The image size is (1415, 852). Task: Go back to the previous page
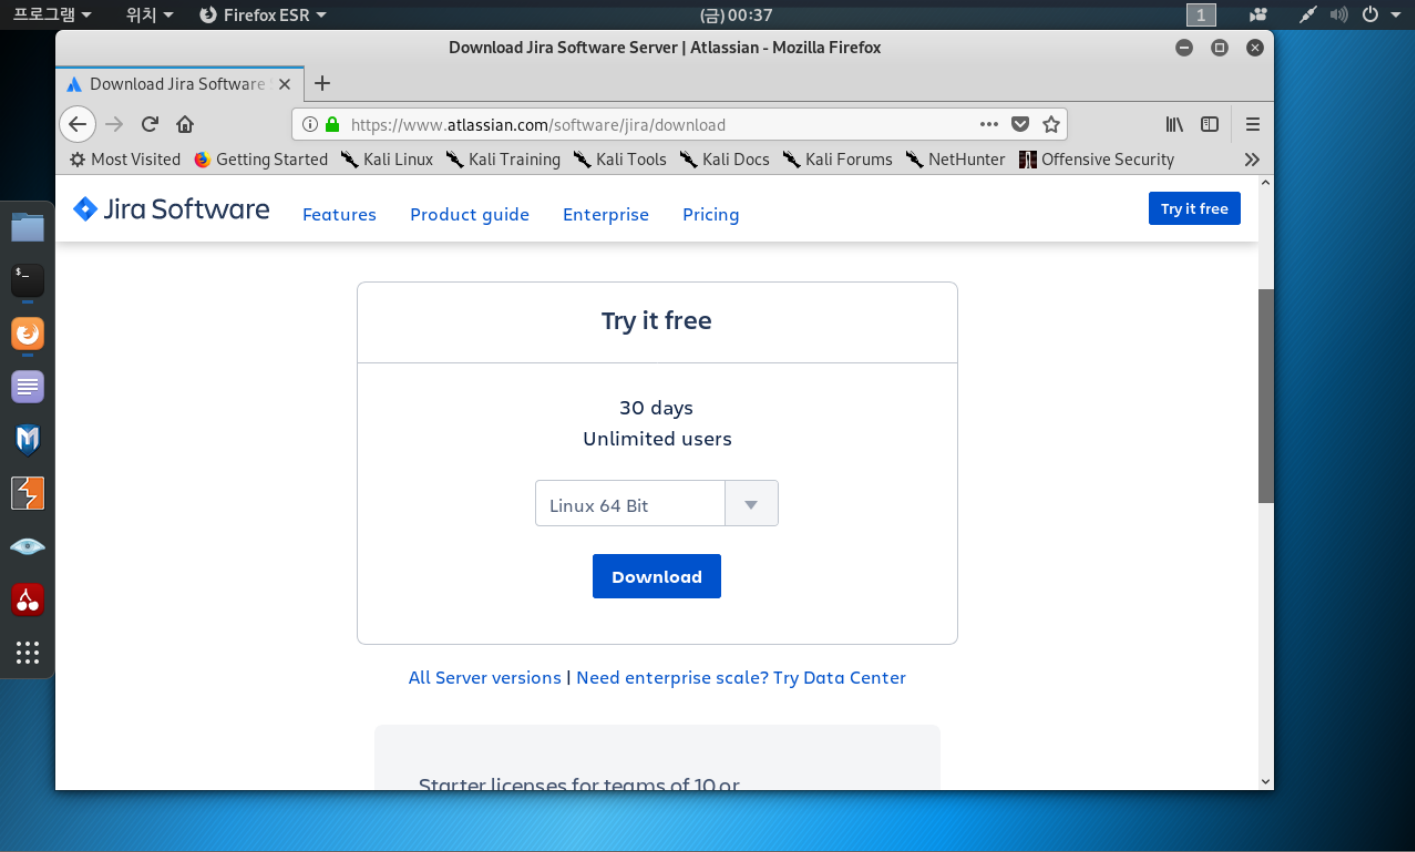[x=77, y=124]
